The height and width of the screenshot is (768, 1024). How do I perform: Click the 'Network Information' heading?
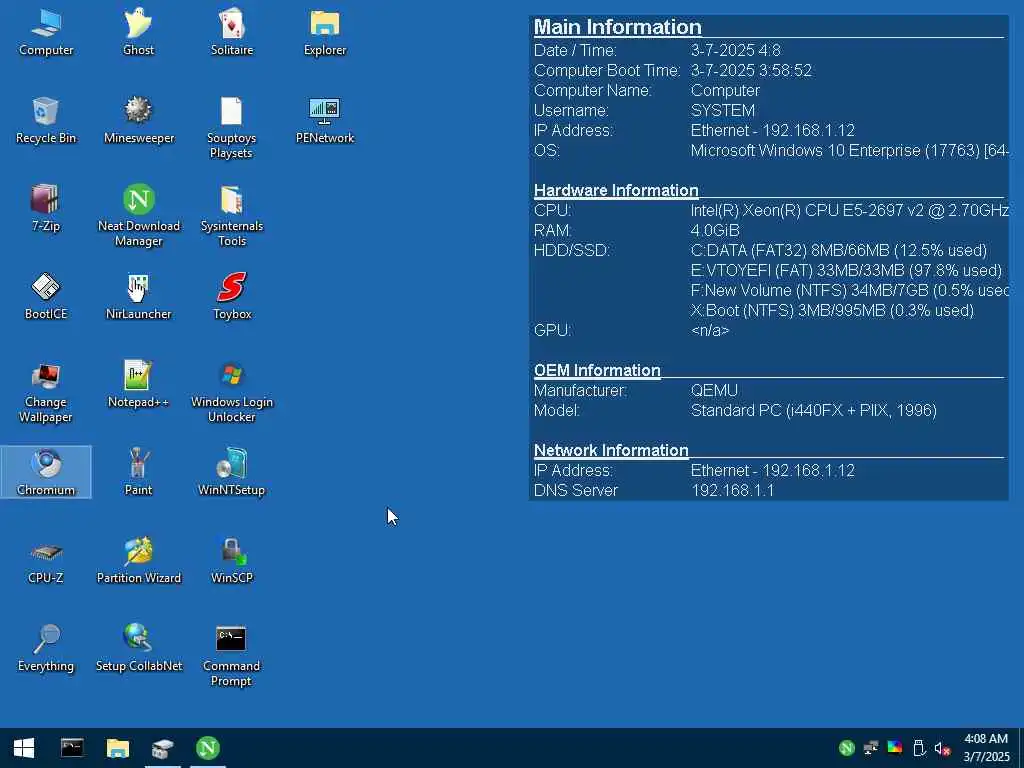click(611, 450)
